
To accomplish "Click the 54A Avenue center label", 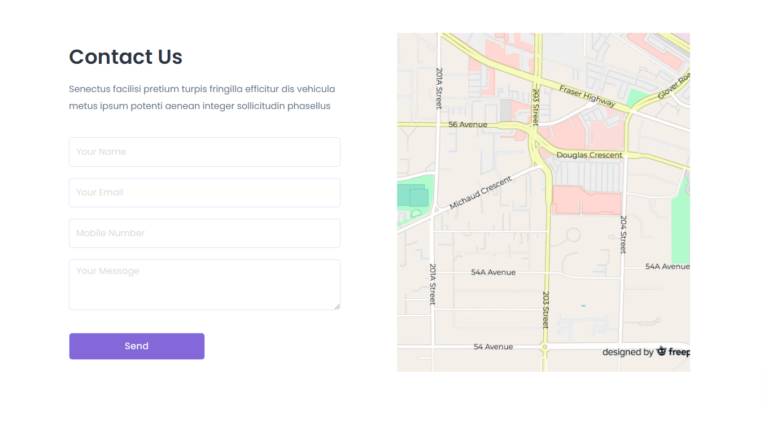I will (x=493, y=272).
